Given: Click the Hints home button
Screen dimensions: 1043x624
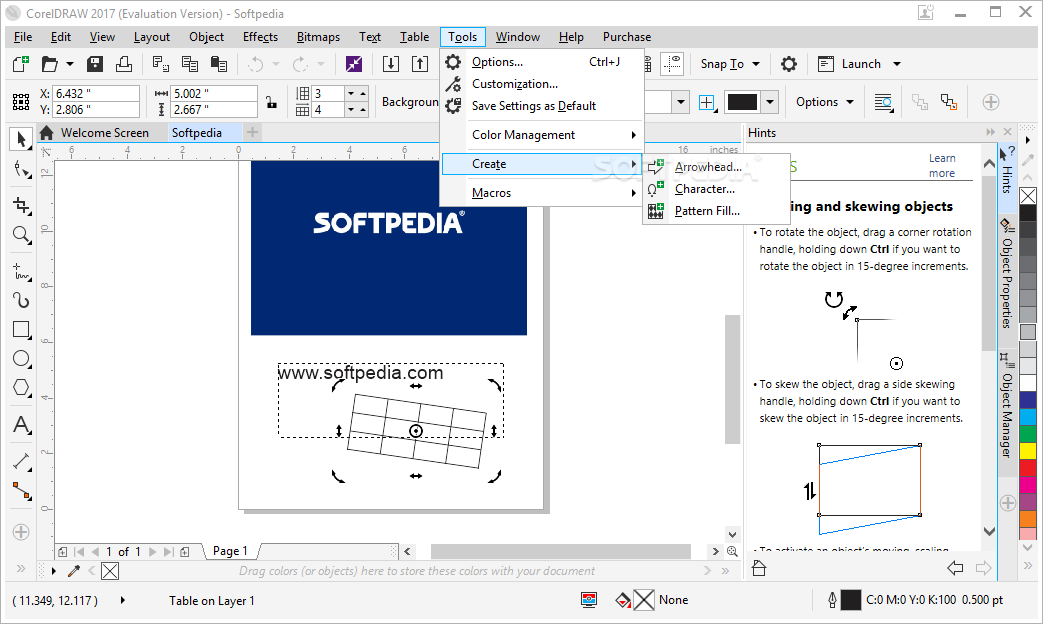Looking at the screenshot, I should [x=759, y=568].
